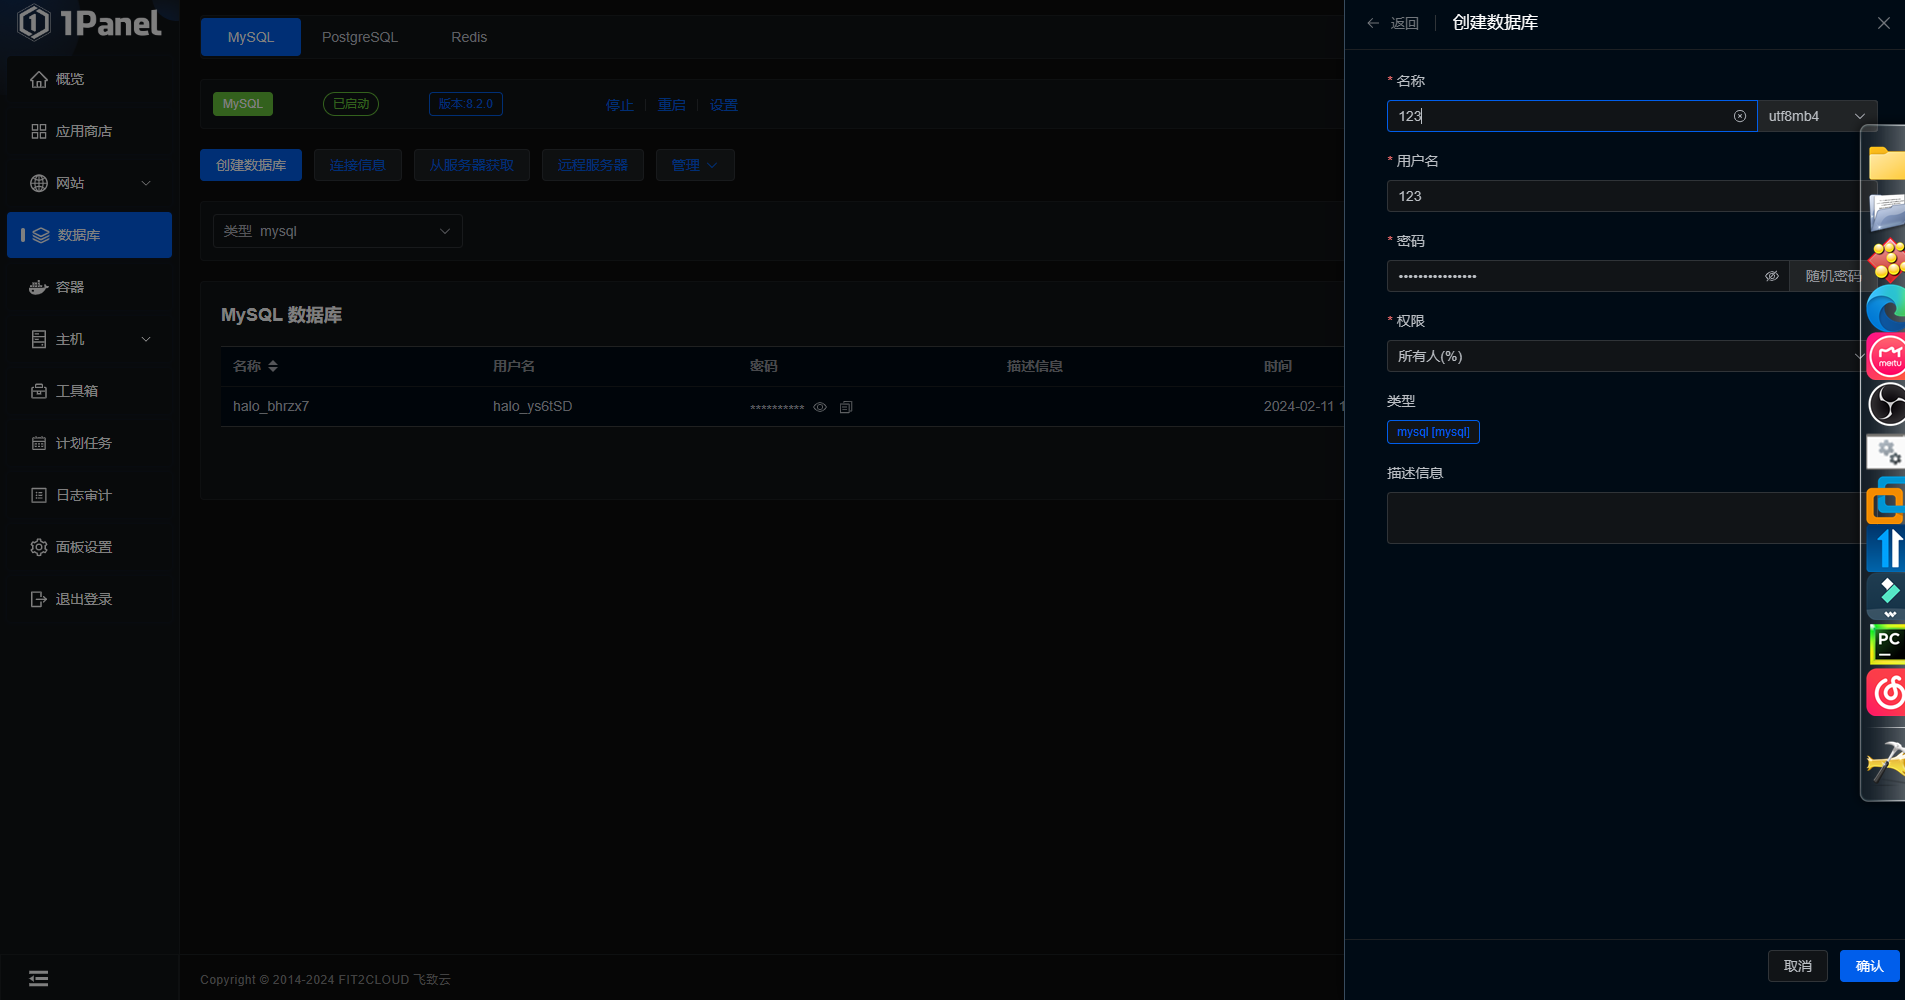The height and width of the screenshot is (1000, 1905).
Task: Click the back arrow in the create database panel
Action: click(1374, 23)
